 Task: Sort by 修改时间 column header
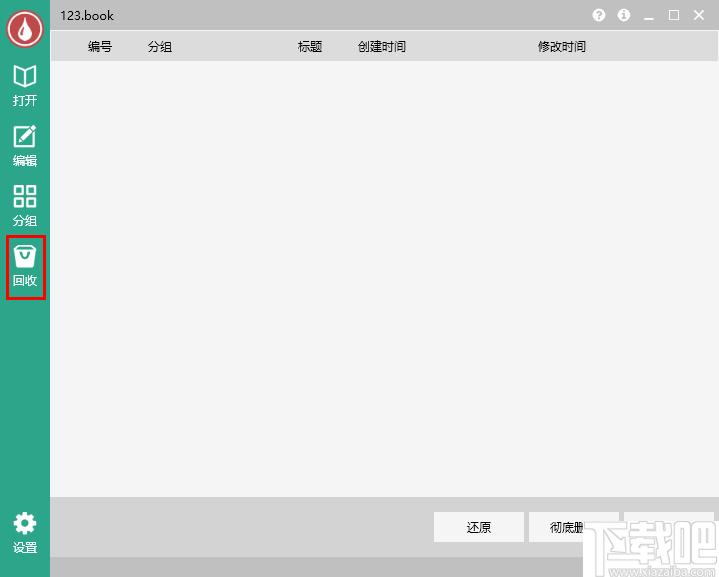click(x=562, y=46)
